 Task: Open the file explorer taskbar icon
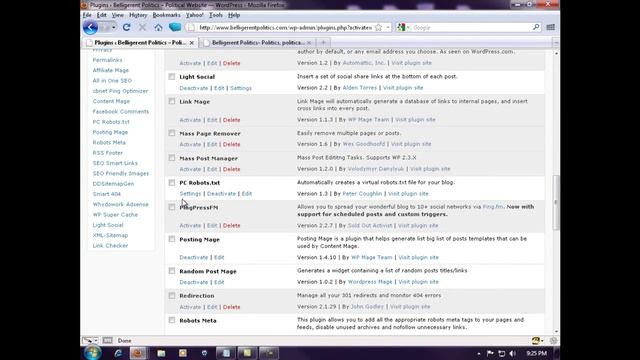pos(161,353)
